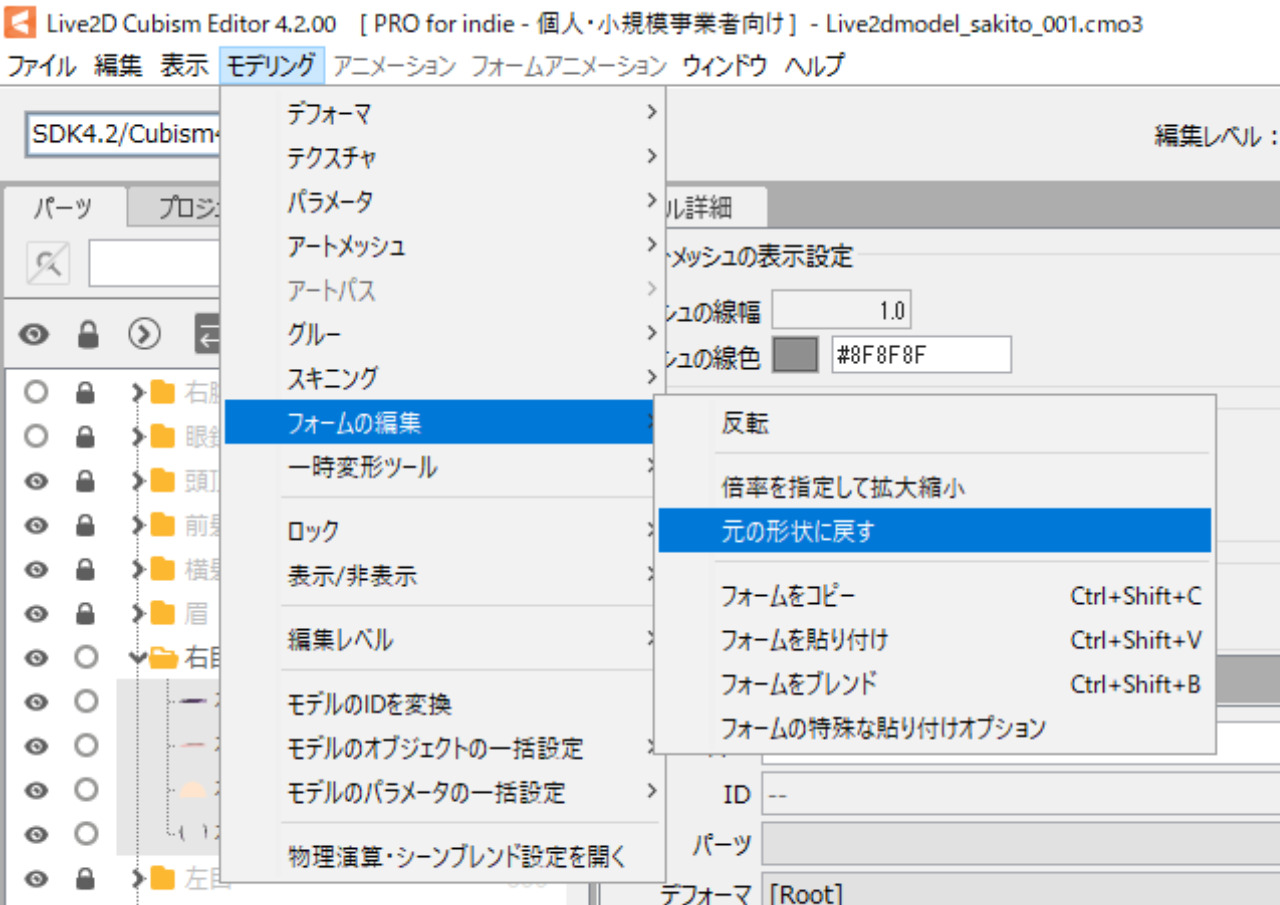Open the パラメータ submenu
The width and height of the screenshot is (1280, 905).
pyautogui.click(x=443, y=201)
